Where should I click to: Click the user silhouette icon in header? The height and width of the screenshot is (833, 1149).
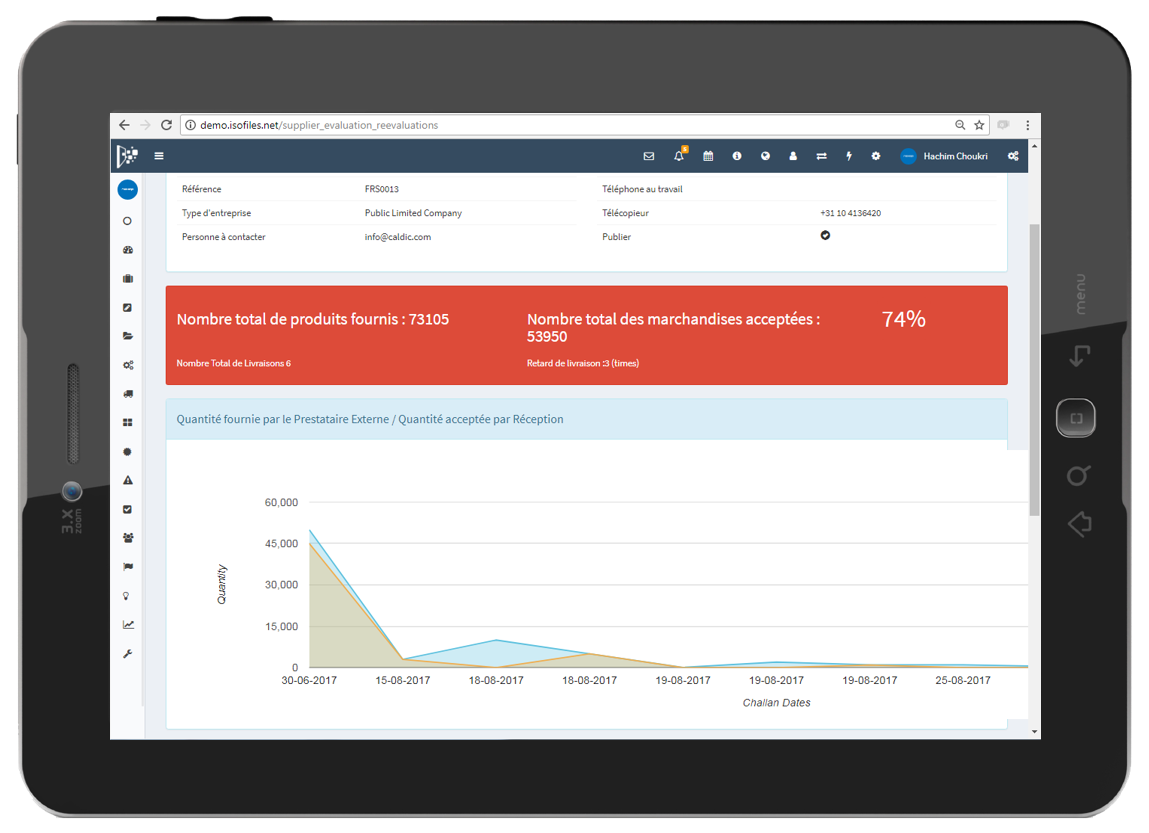click(793, 156)
